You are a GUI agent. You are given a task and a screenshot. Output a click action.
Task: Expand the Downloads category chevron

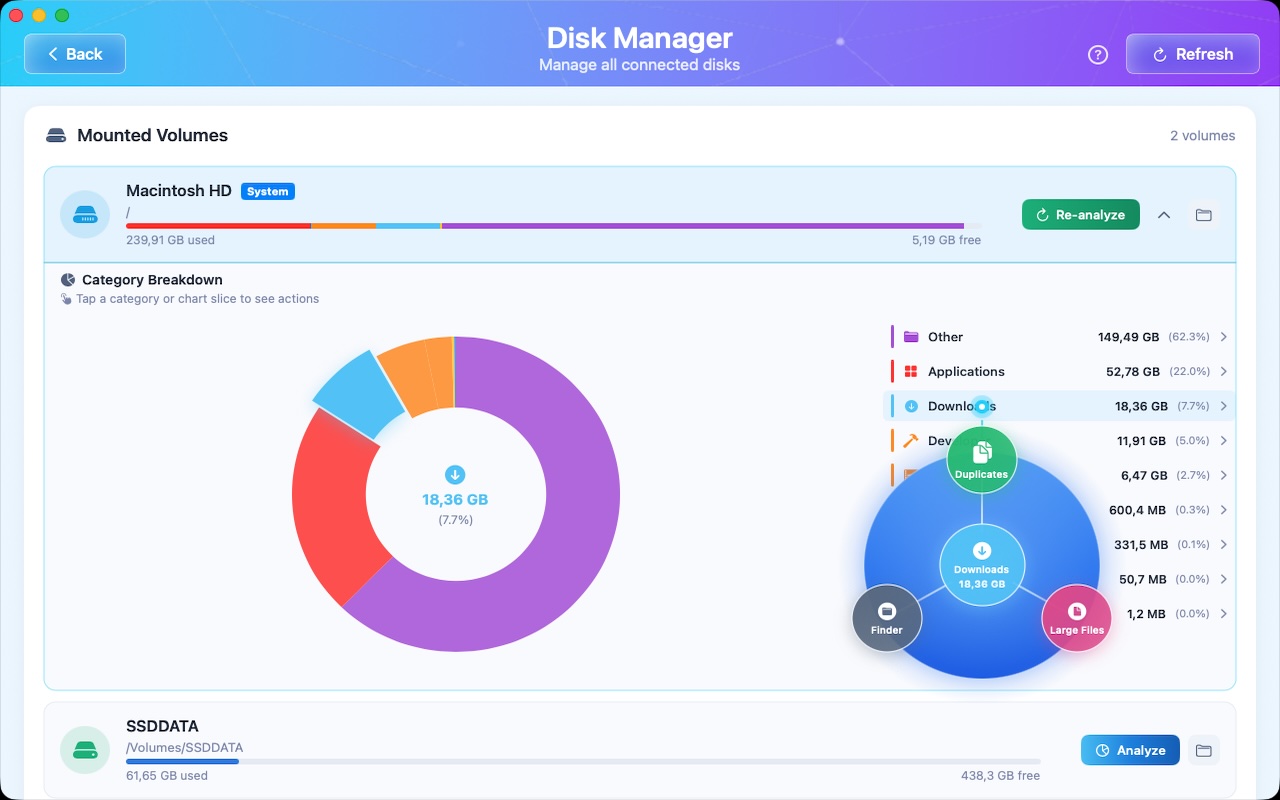[1223, 406]
